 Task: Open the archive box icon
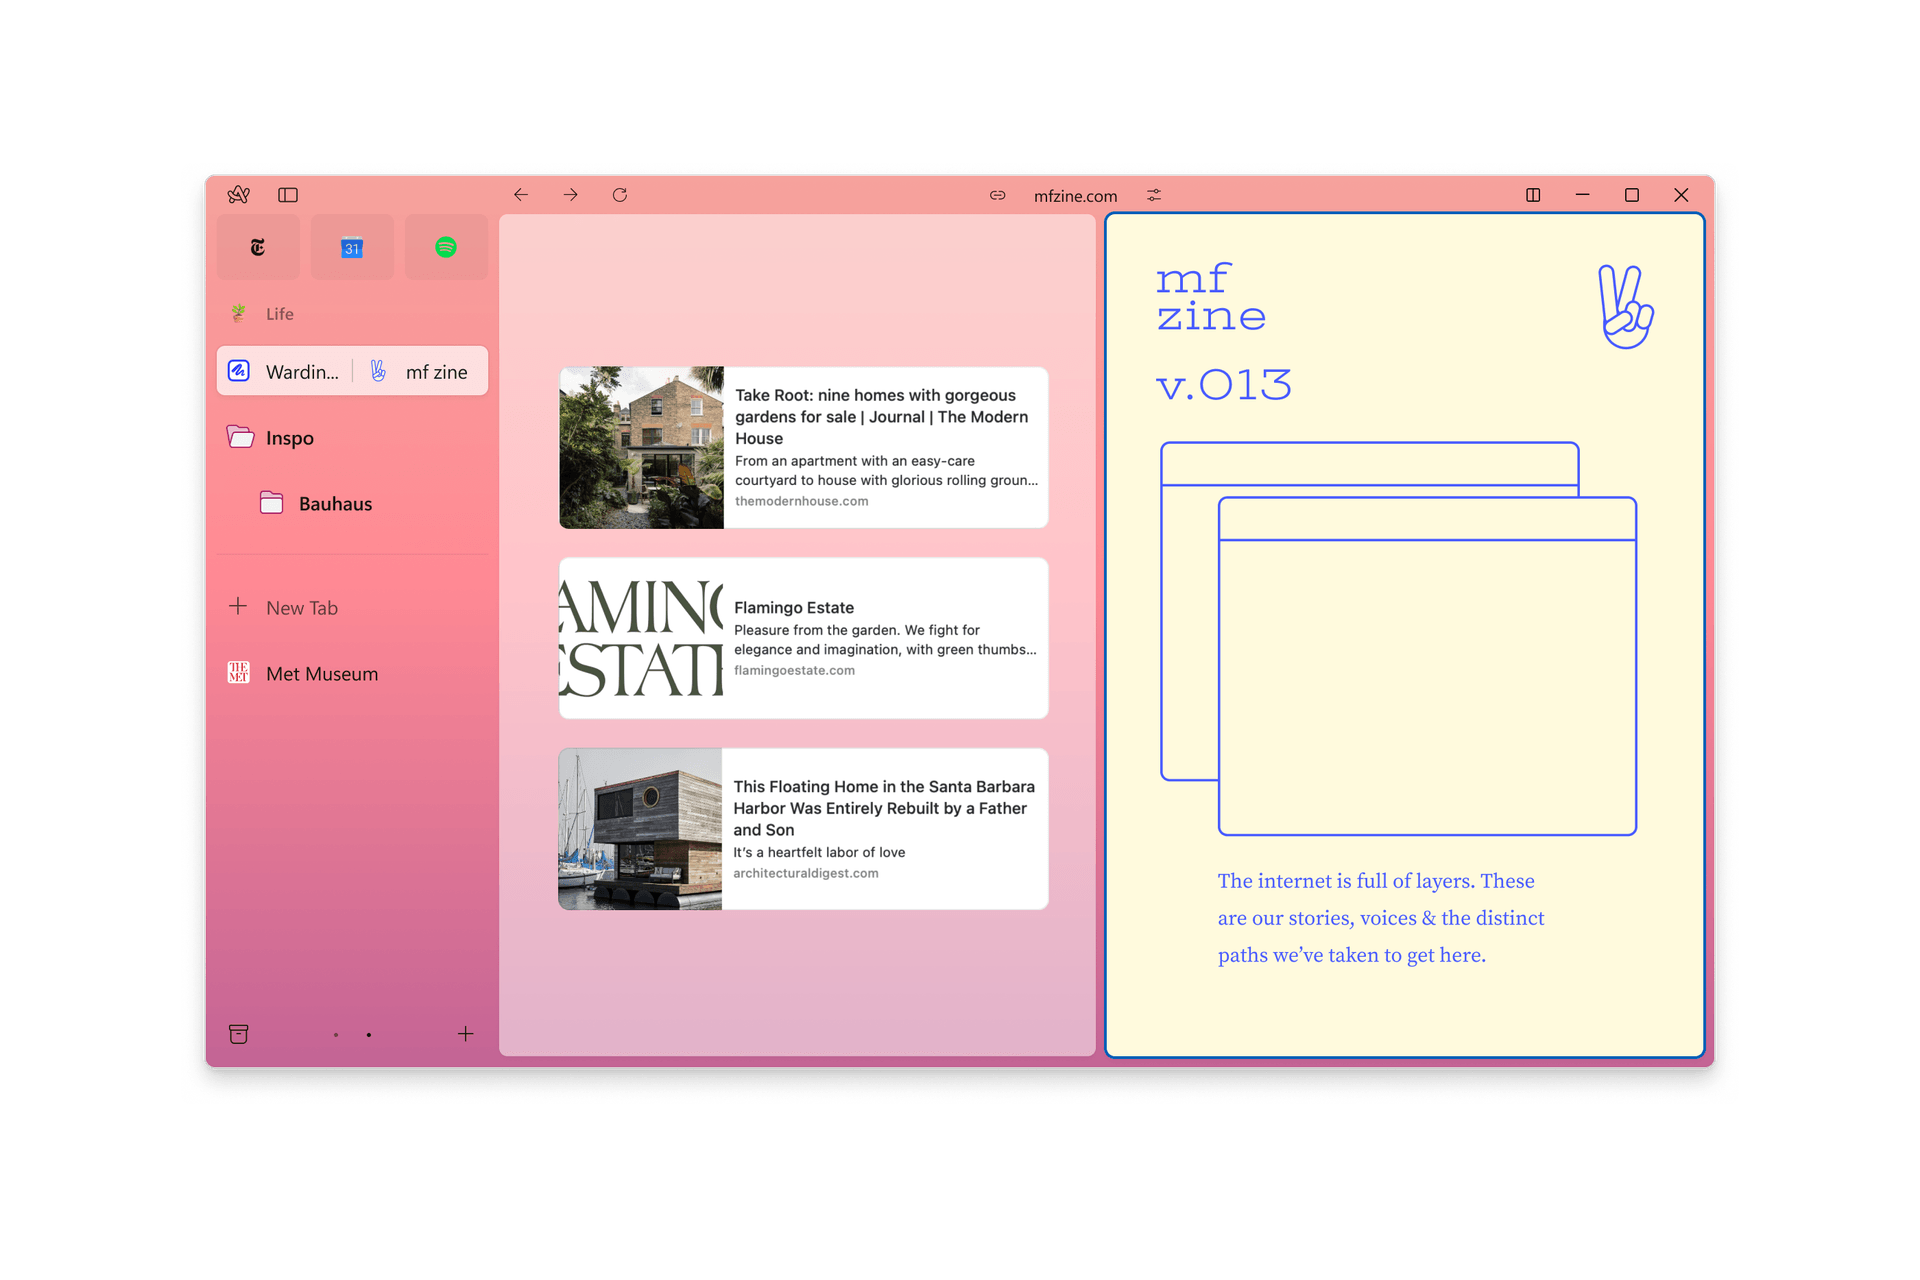click(x=239, y=1034)
